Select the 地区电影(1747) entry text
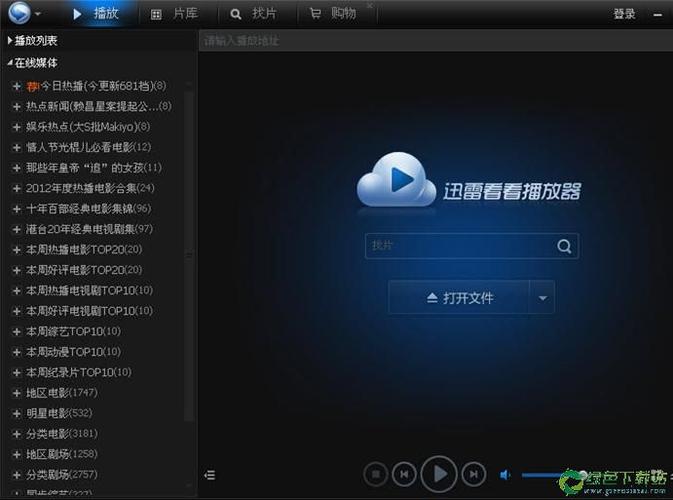 (x=62, y=393)
